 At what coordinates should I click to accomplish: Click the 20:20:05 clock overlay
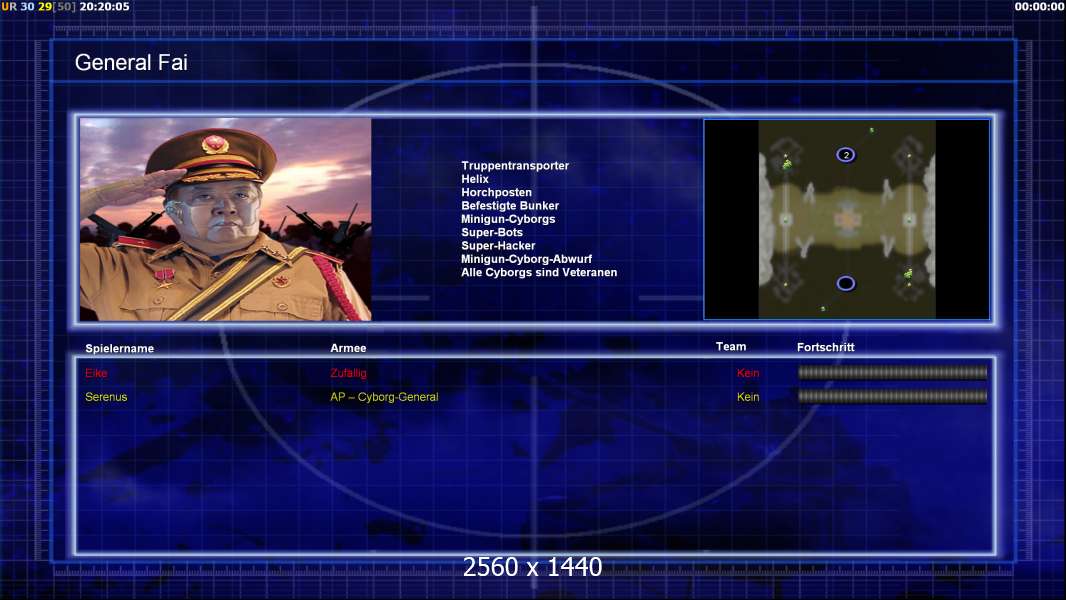click(104, 6)
